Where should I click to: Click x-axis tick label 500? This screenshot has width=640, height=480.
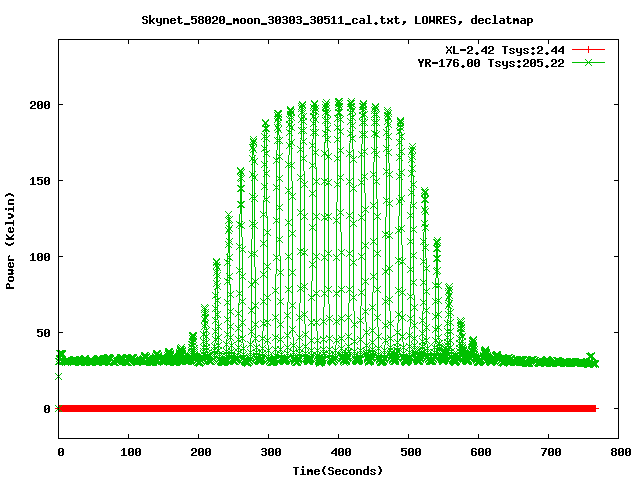tap(411, 452)
